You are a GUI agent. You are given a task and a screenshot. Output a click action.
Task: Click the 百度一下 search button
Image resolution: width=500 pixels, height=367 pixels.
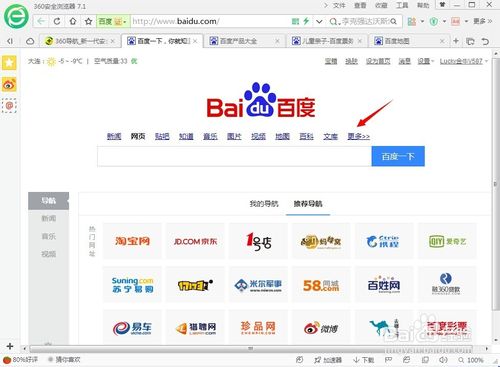point(398,156)
